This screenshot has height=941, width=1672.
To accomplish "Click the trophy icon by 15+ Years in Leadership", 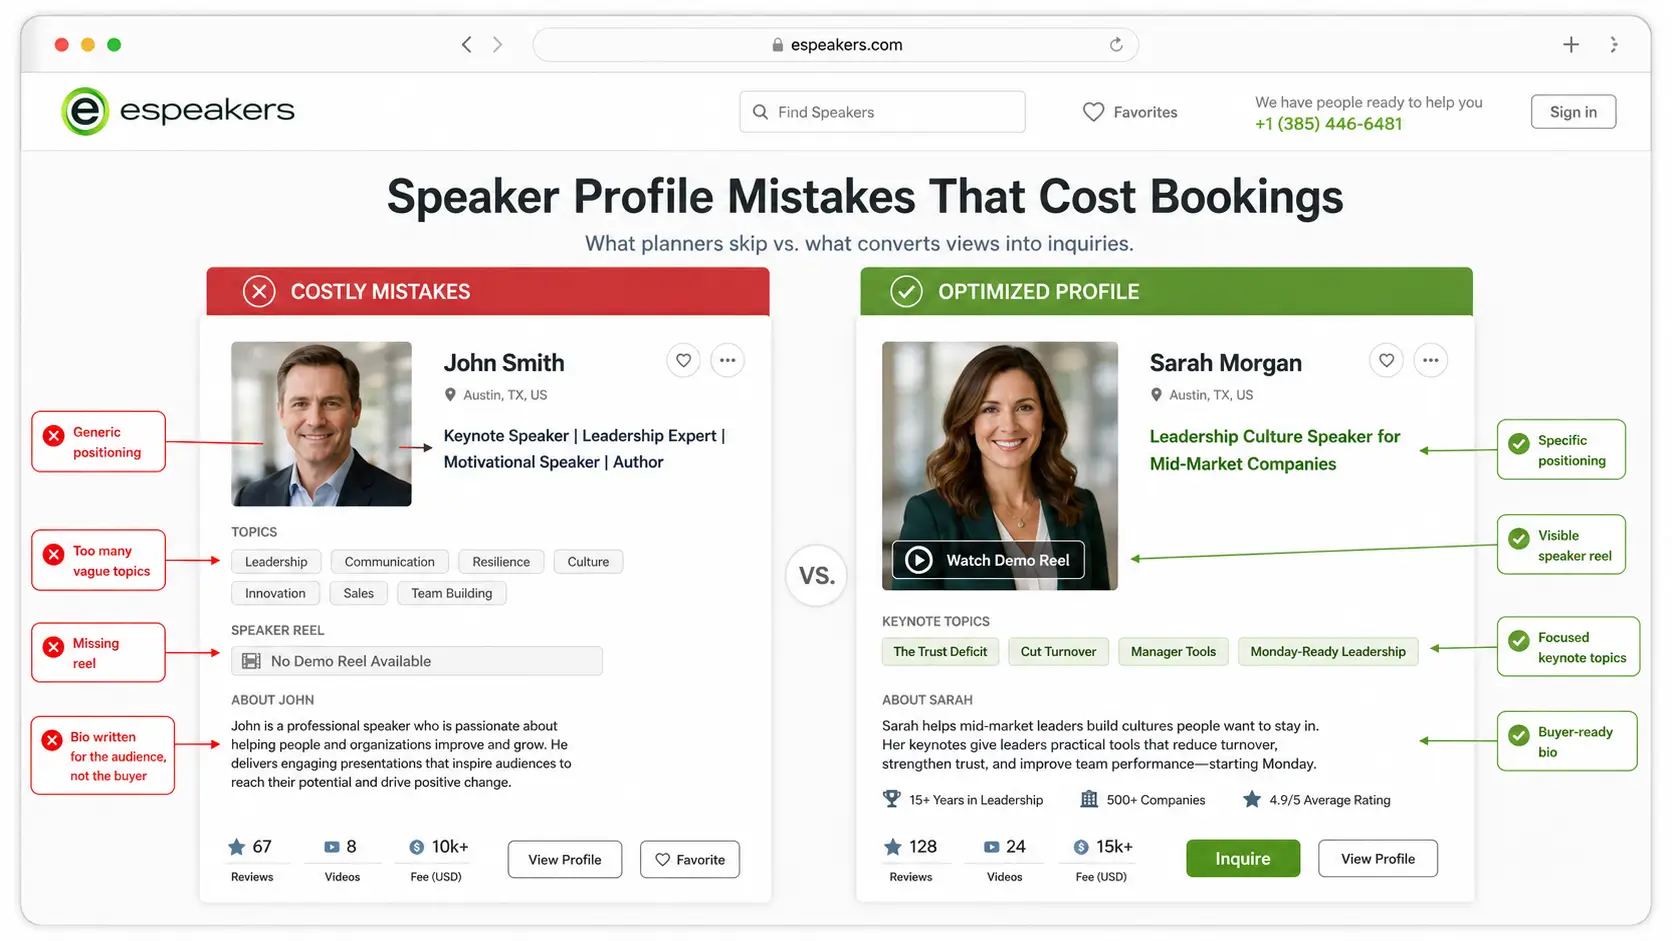I will 892,799.
